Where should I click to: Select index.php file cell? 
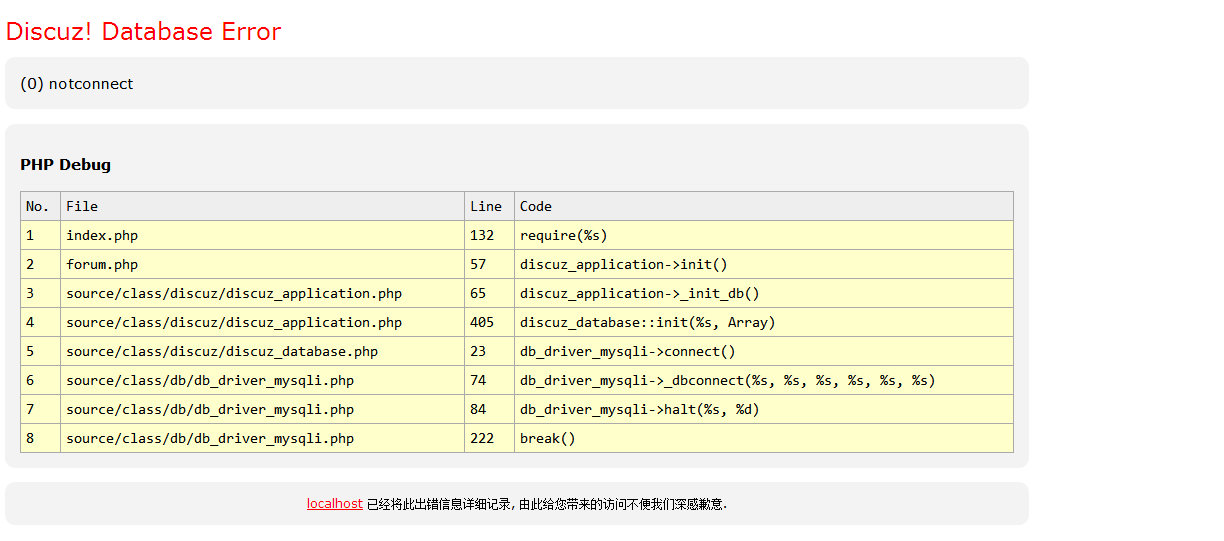point(262,235)
